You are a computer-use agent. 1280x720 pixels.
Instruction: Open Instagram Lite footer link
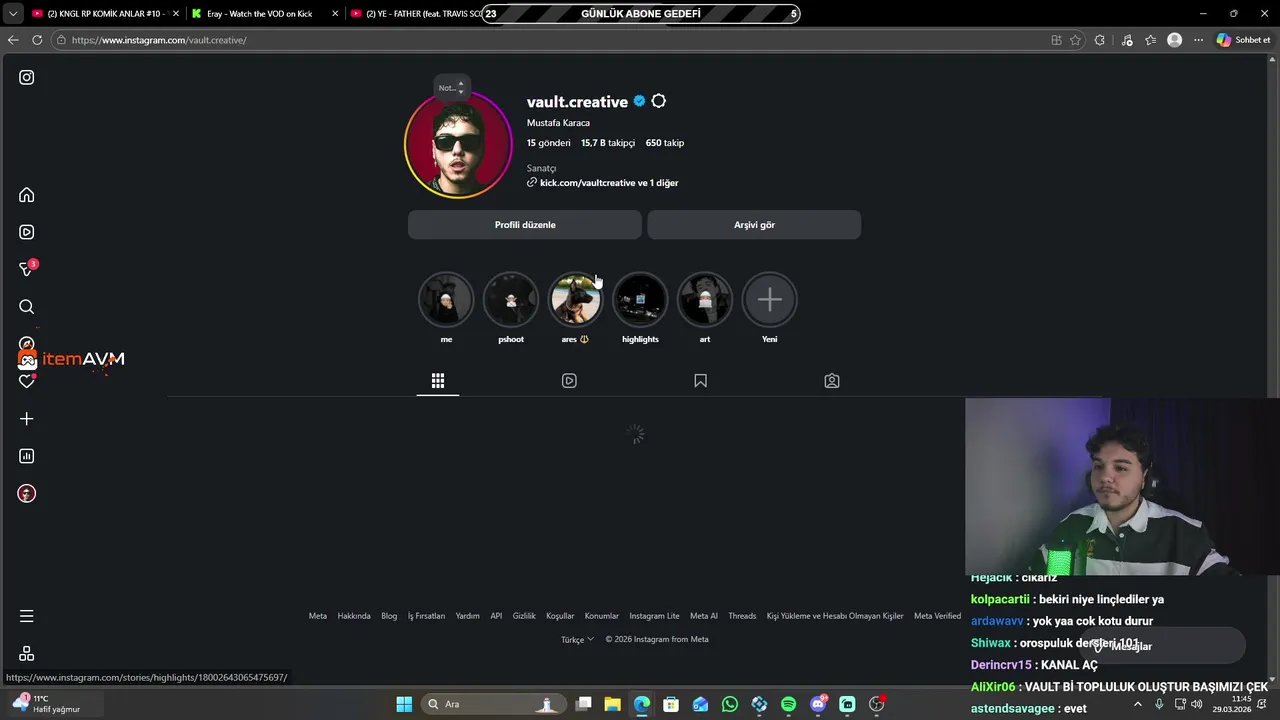654,616
